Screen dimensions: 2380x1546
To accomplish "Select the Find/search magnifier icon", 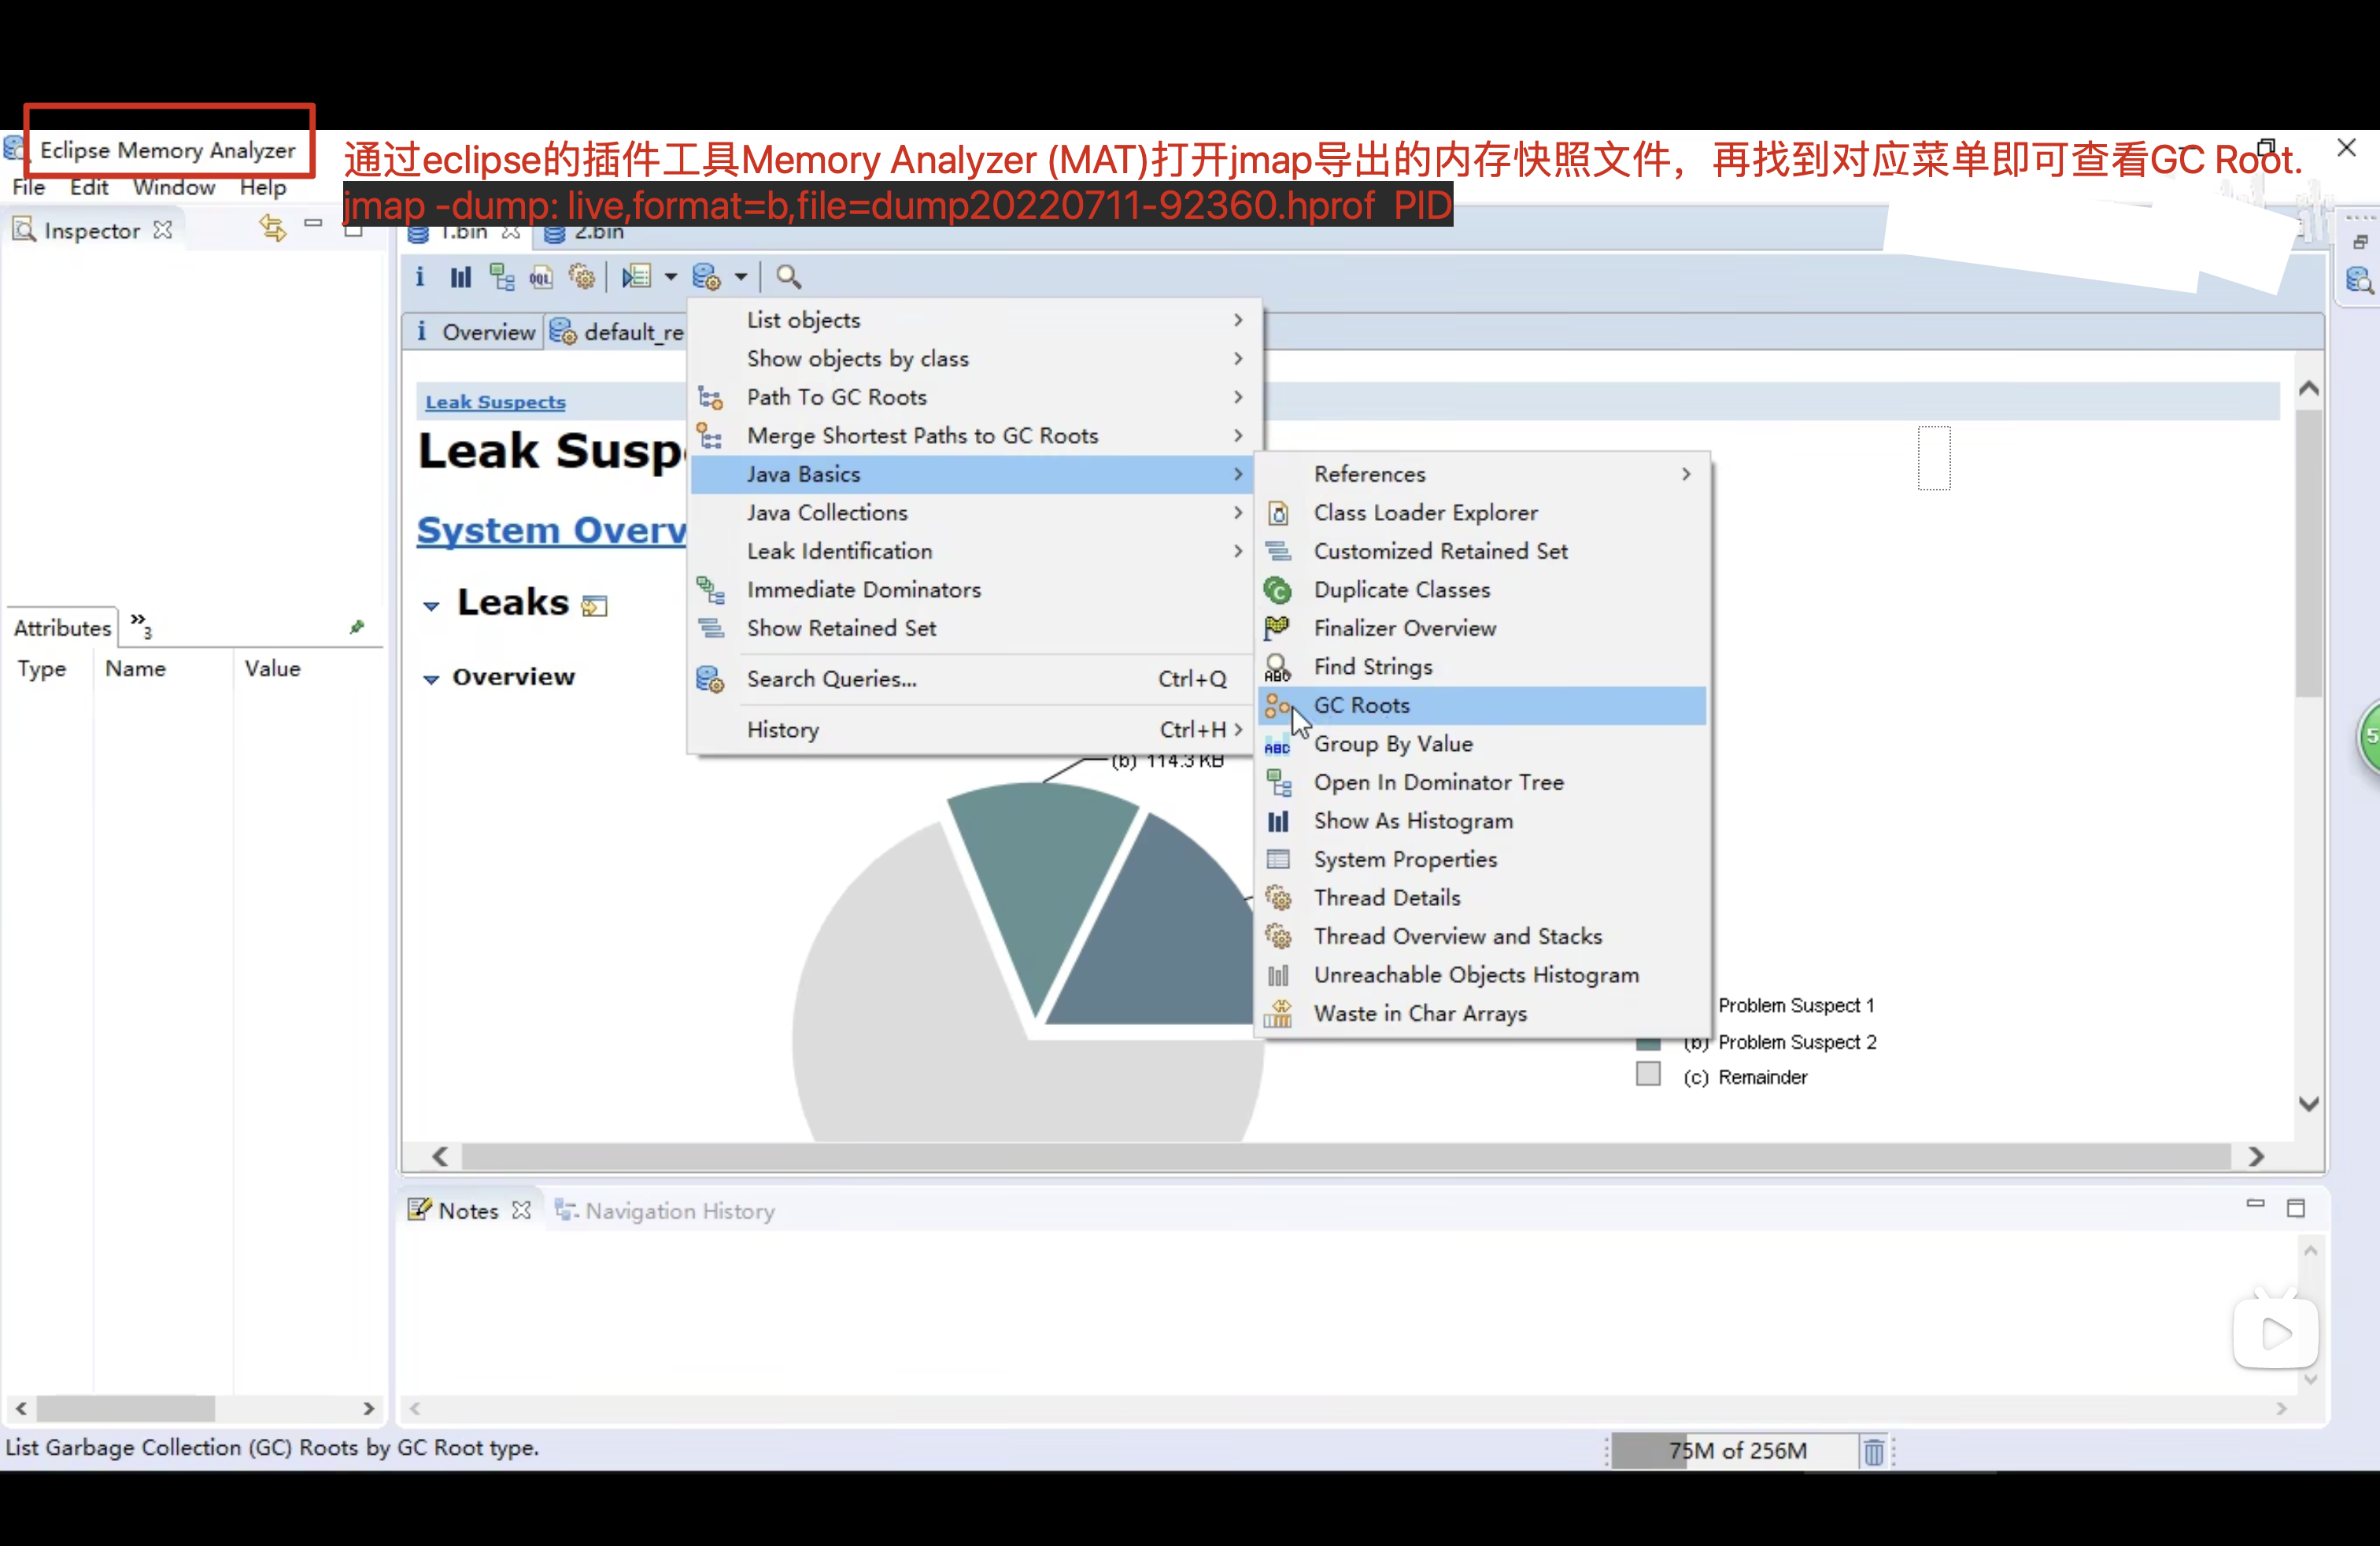I will (788, 277).
